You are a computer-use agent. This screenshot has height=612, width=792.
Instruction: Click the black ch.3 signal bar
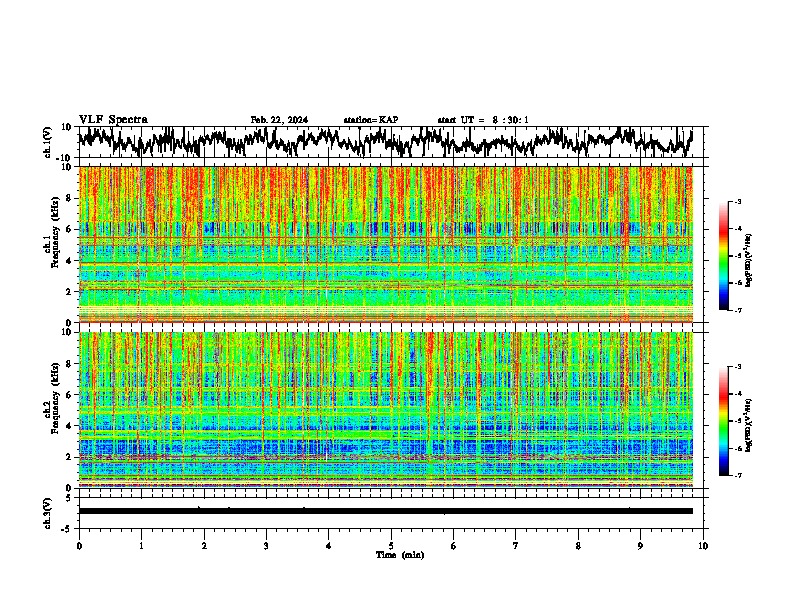click(386, 511)
